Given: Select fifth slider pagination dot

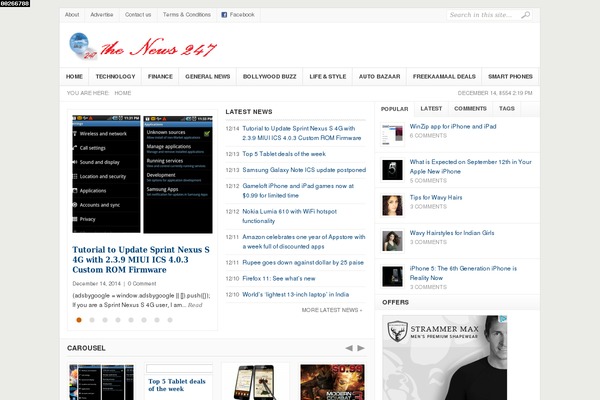Looking at the screenshot, I should [x=131, y=320].
